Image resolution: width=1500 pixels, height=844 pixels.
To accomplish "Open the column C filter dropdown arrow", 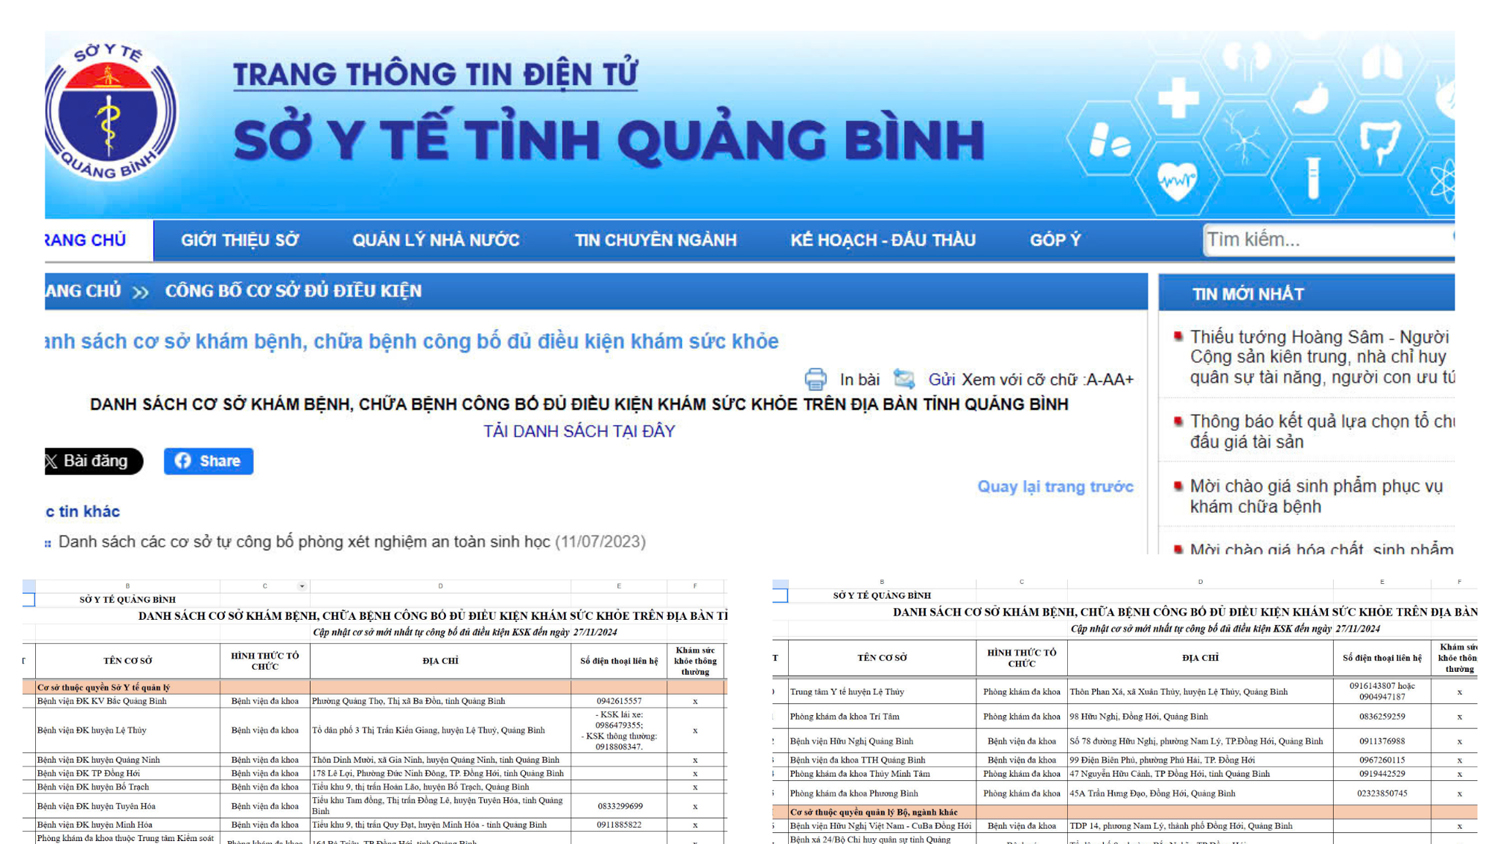I will click(x=302, y=586).
